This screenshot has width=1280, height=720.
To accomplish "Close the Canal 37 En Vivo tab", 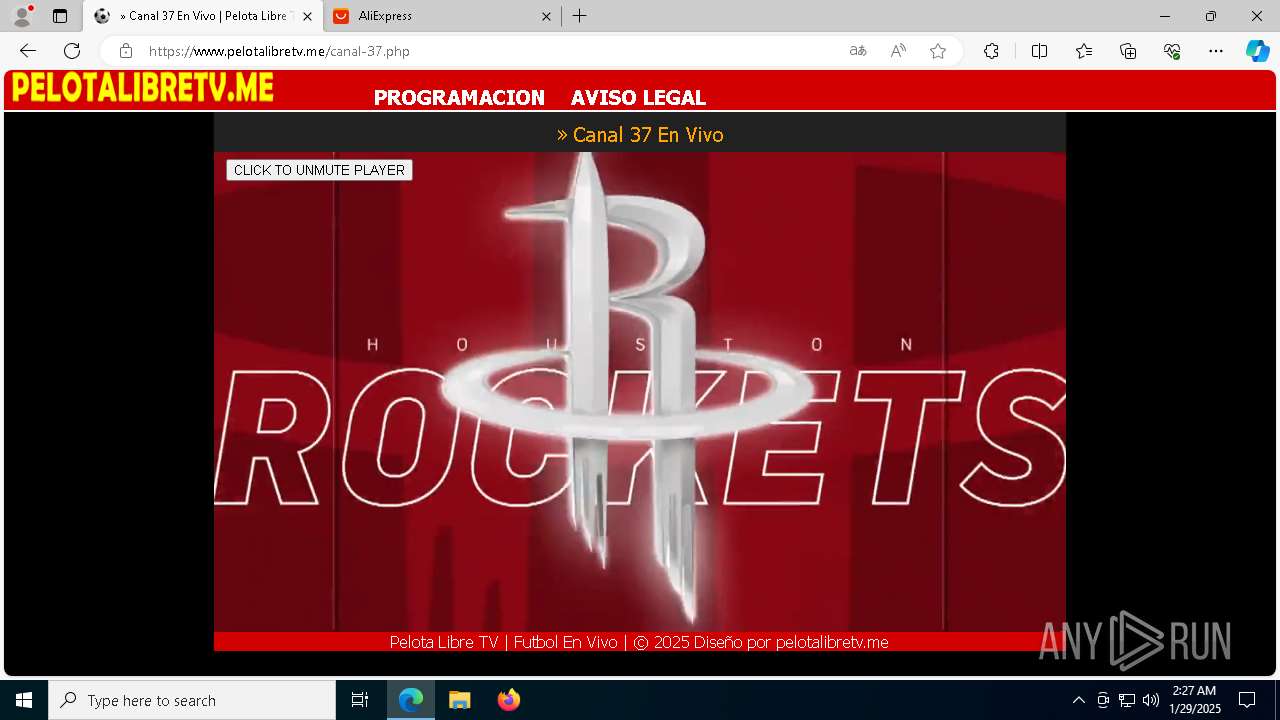I will tap(307, 16).
